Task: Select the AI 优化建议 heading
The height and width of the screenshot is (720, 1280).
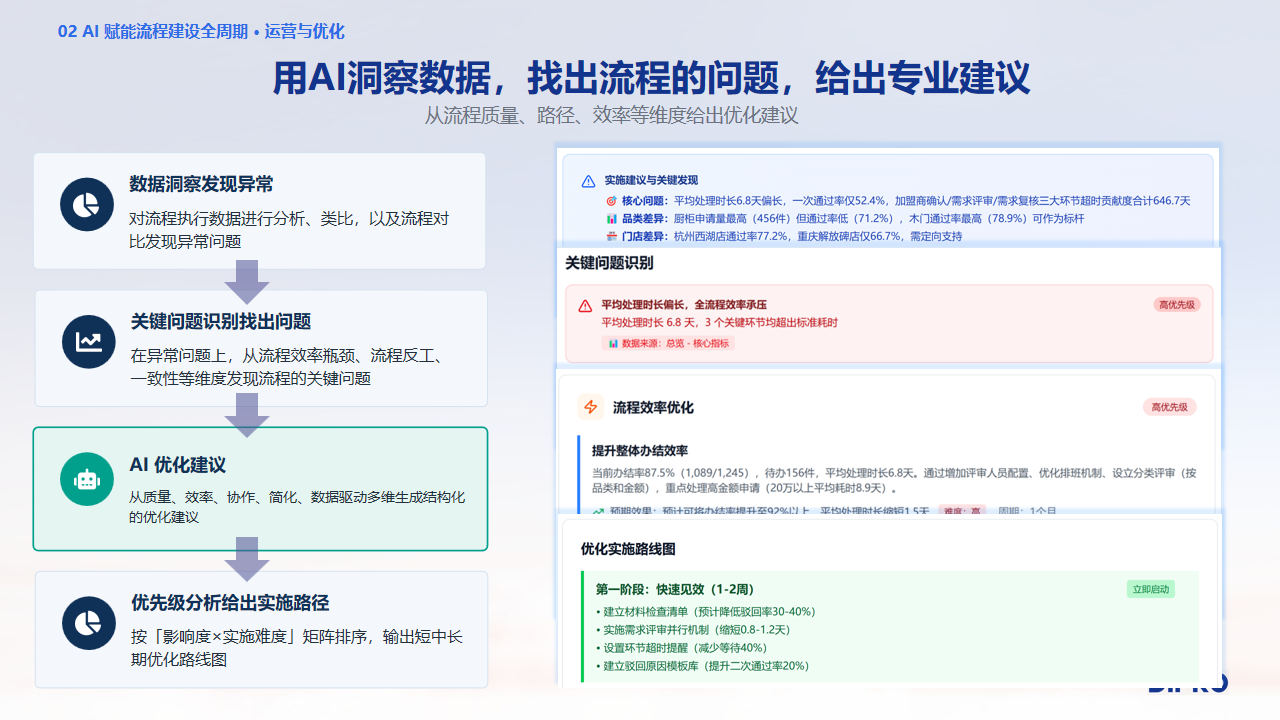Action: click(x=177, y=465)
